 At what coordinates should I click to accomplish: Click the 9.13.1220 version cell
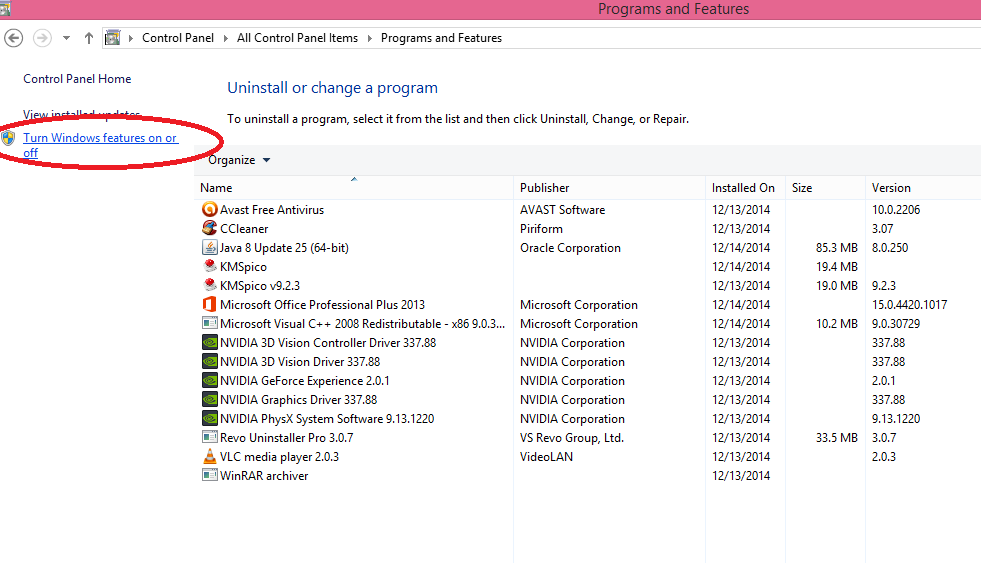coord(896,418)
